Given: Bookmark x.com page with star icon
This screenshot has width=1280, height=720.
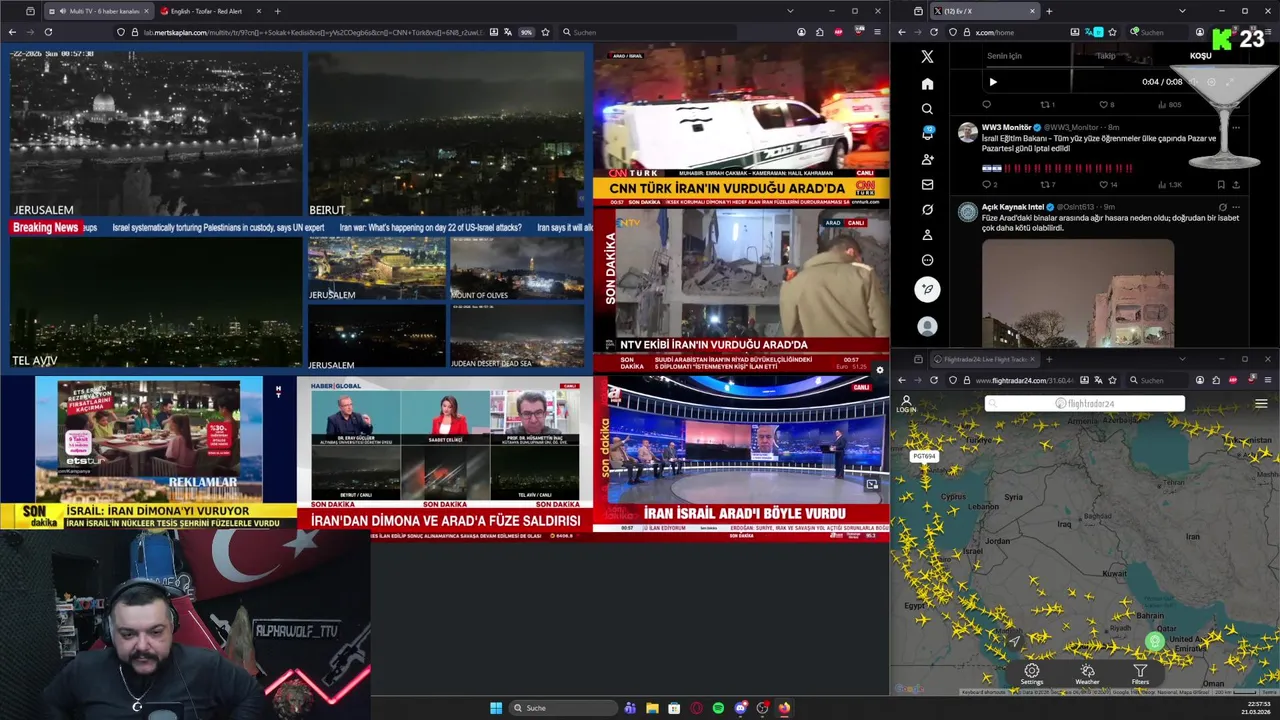Looking at the screenshot, I should [x=1111, y=32].
